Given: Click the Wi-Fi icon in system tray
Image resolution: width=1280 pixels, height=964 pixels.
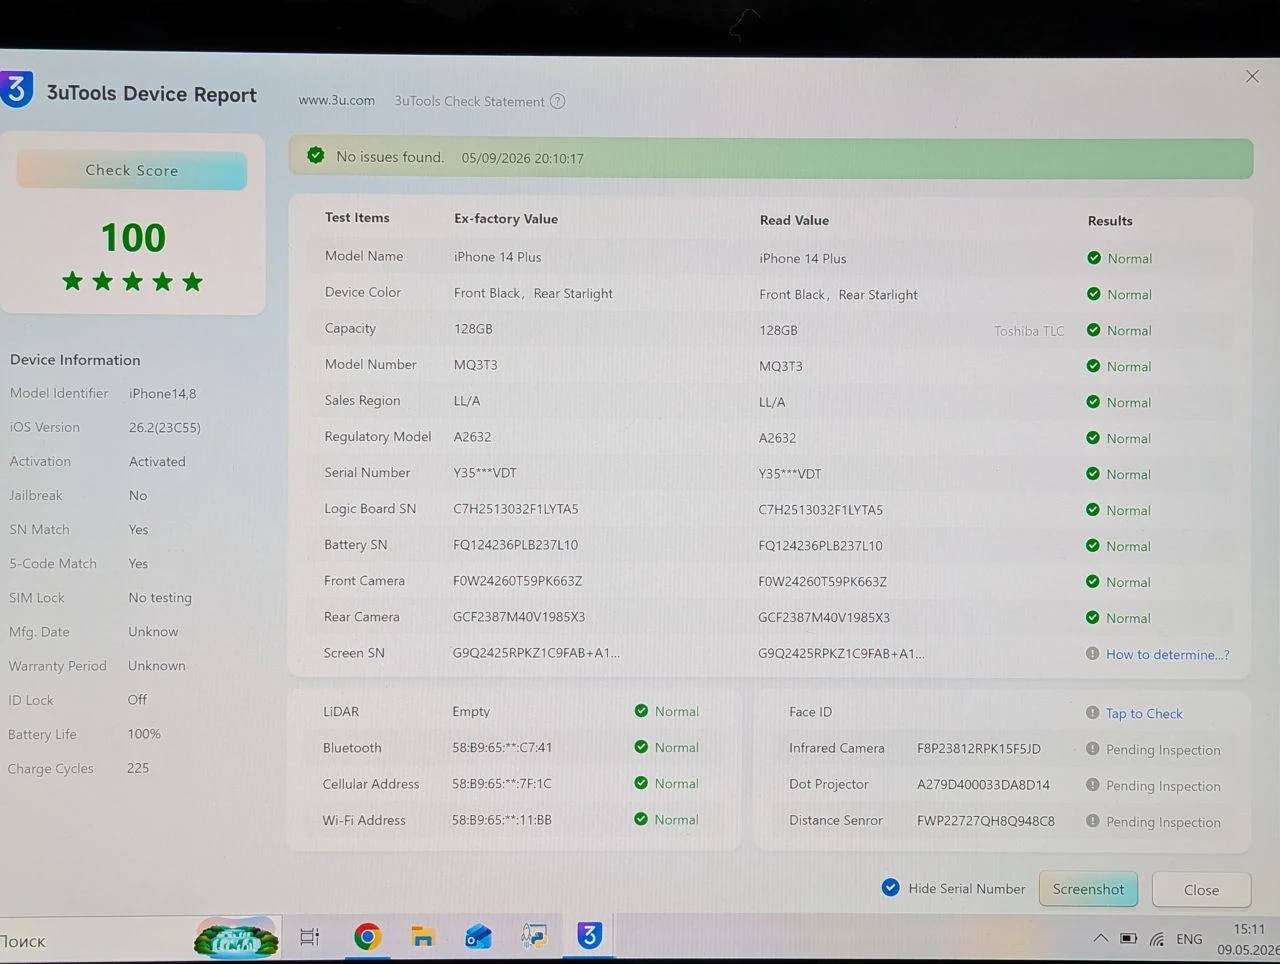Looking at the screenshot, I should (x=1157, y=939).
